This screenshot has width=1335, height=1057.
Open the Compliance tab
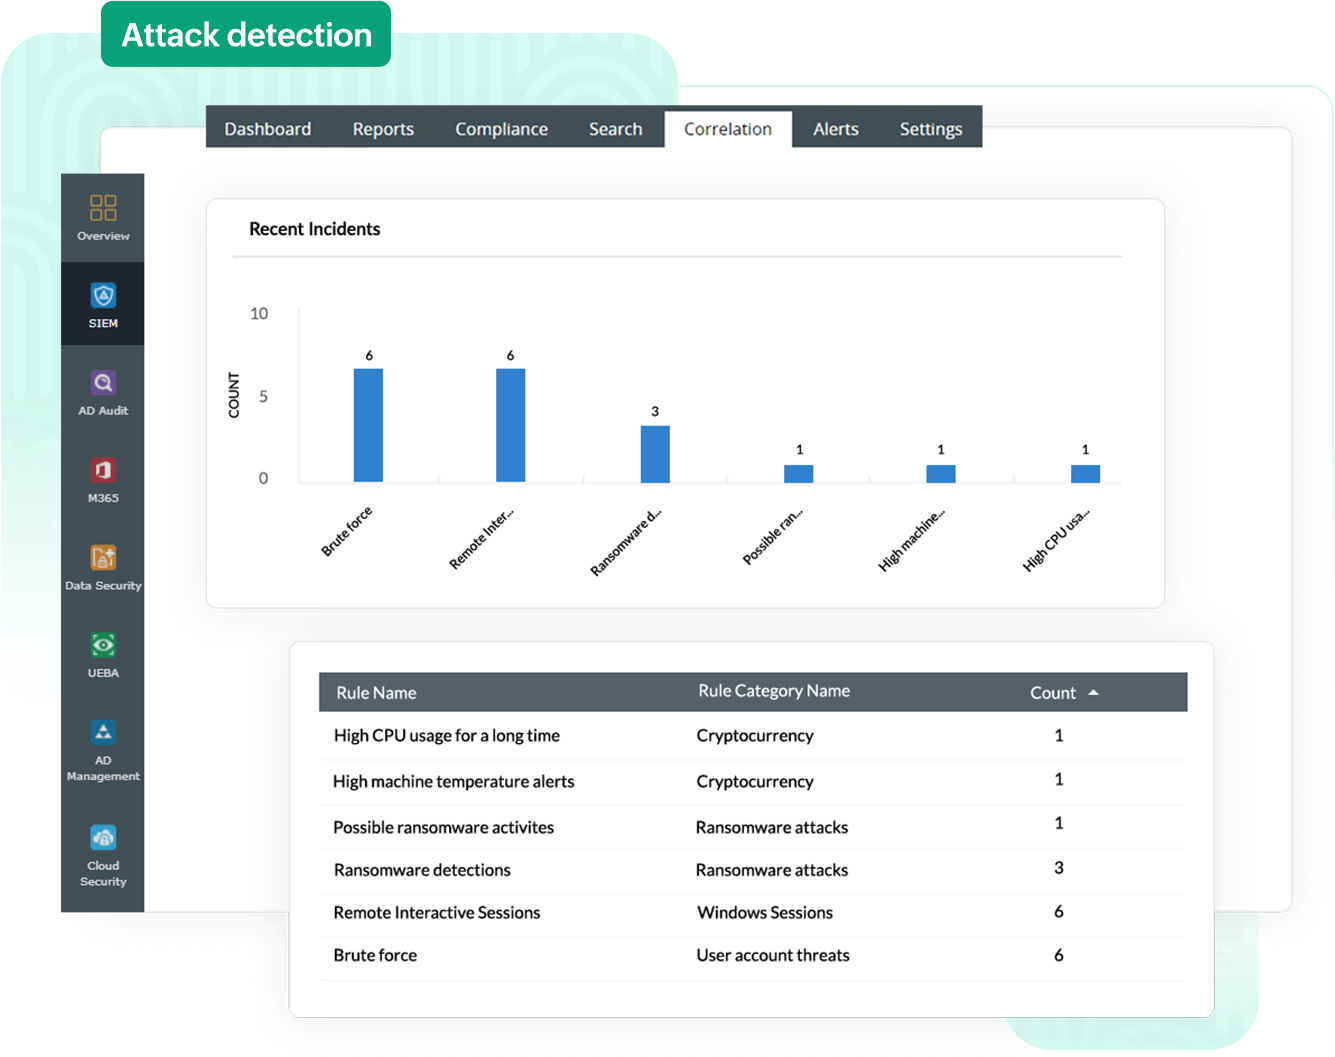(x=501, y=129)
